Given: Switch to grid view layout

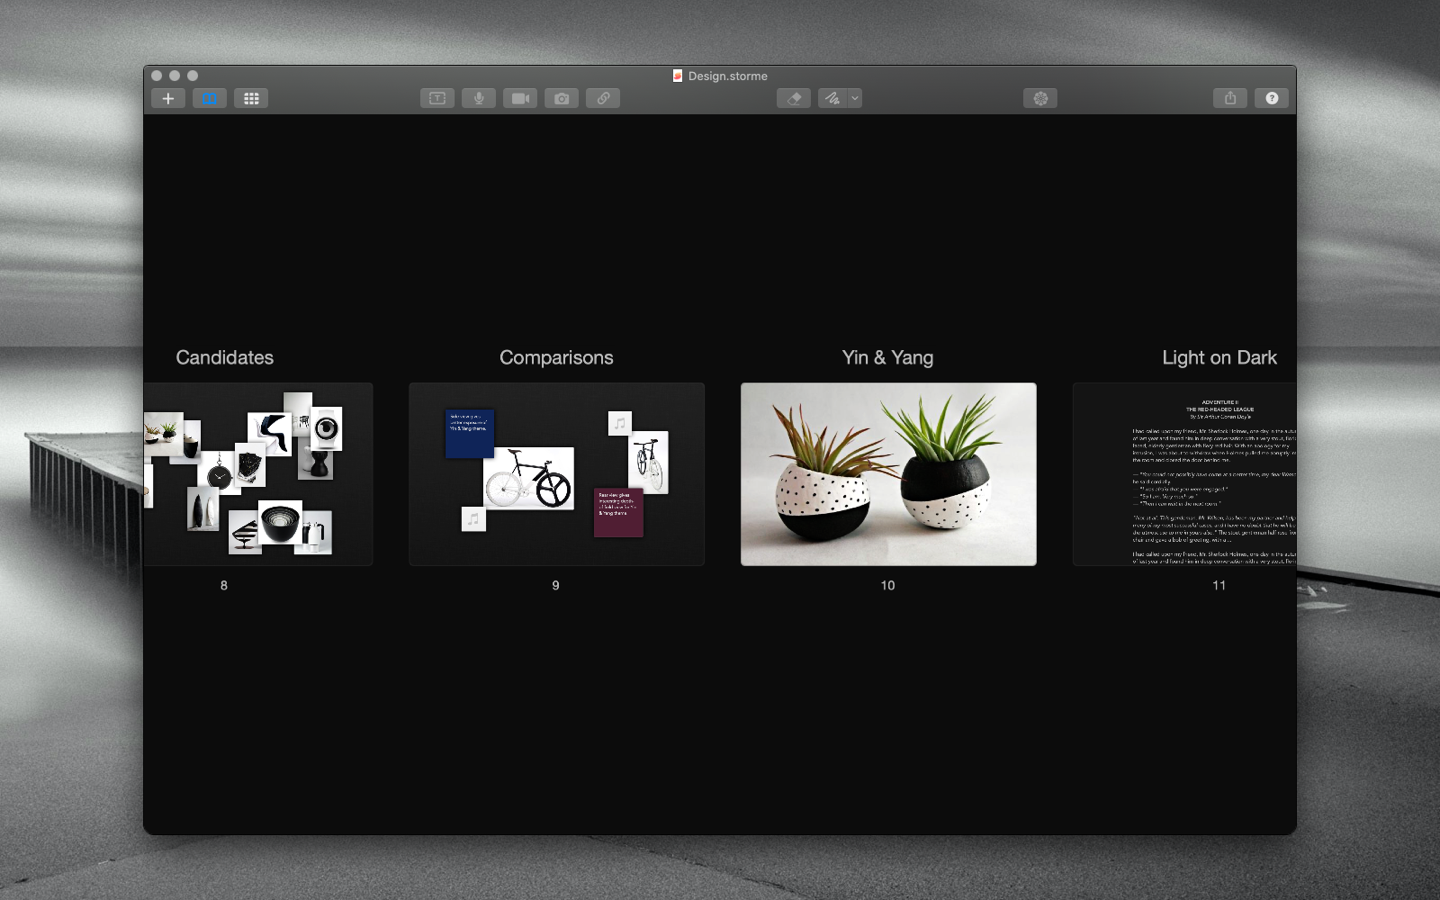Looking at the screenshot, I should (x=251, y=98).
